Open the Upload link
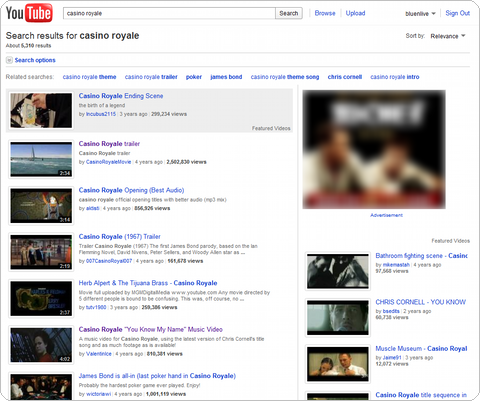The height and width of the screenshot is (401, 480). [x=355, y=13]
